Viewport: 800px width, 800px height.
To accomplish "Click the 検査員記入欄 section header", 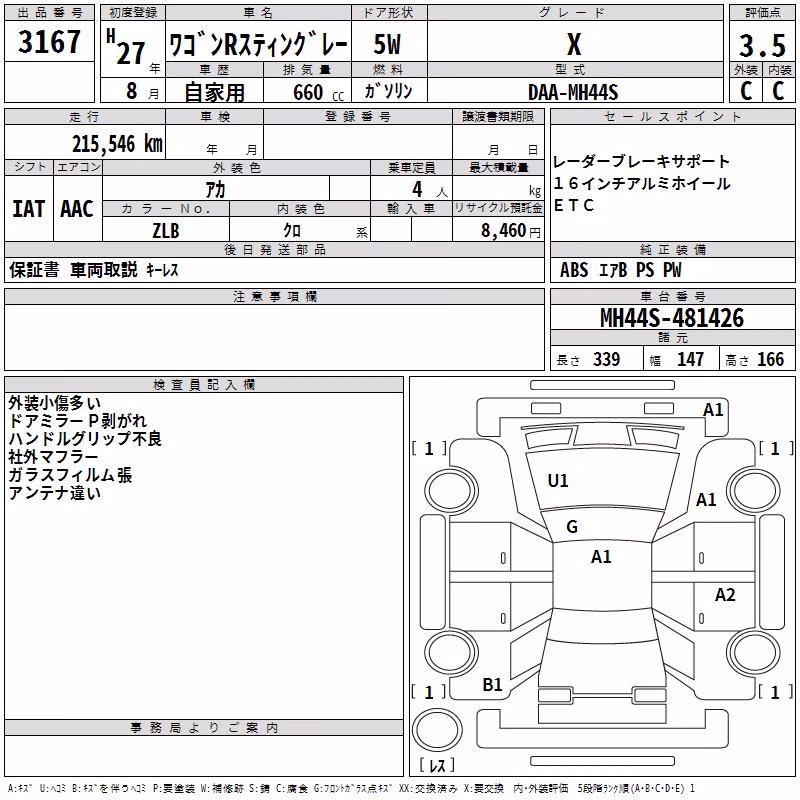I will coord(204,385).
